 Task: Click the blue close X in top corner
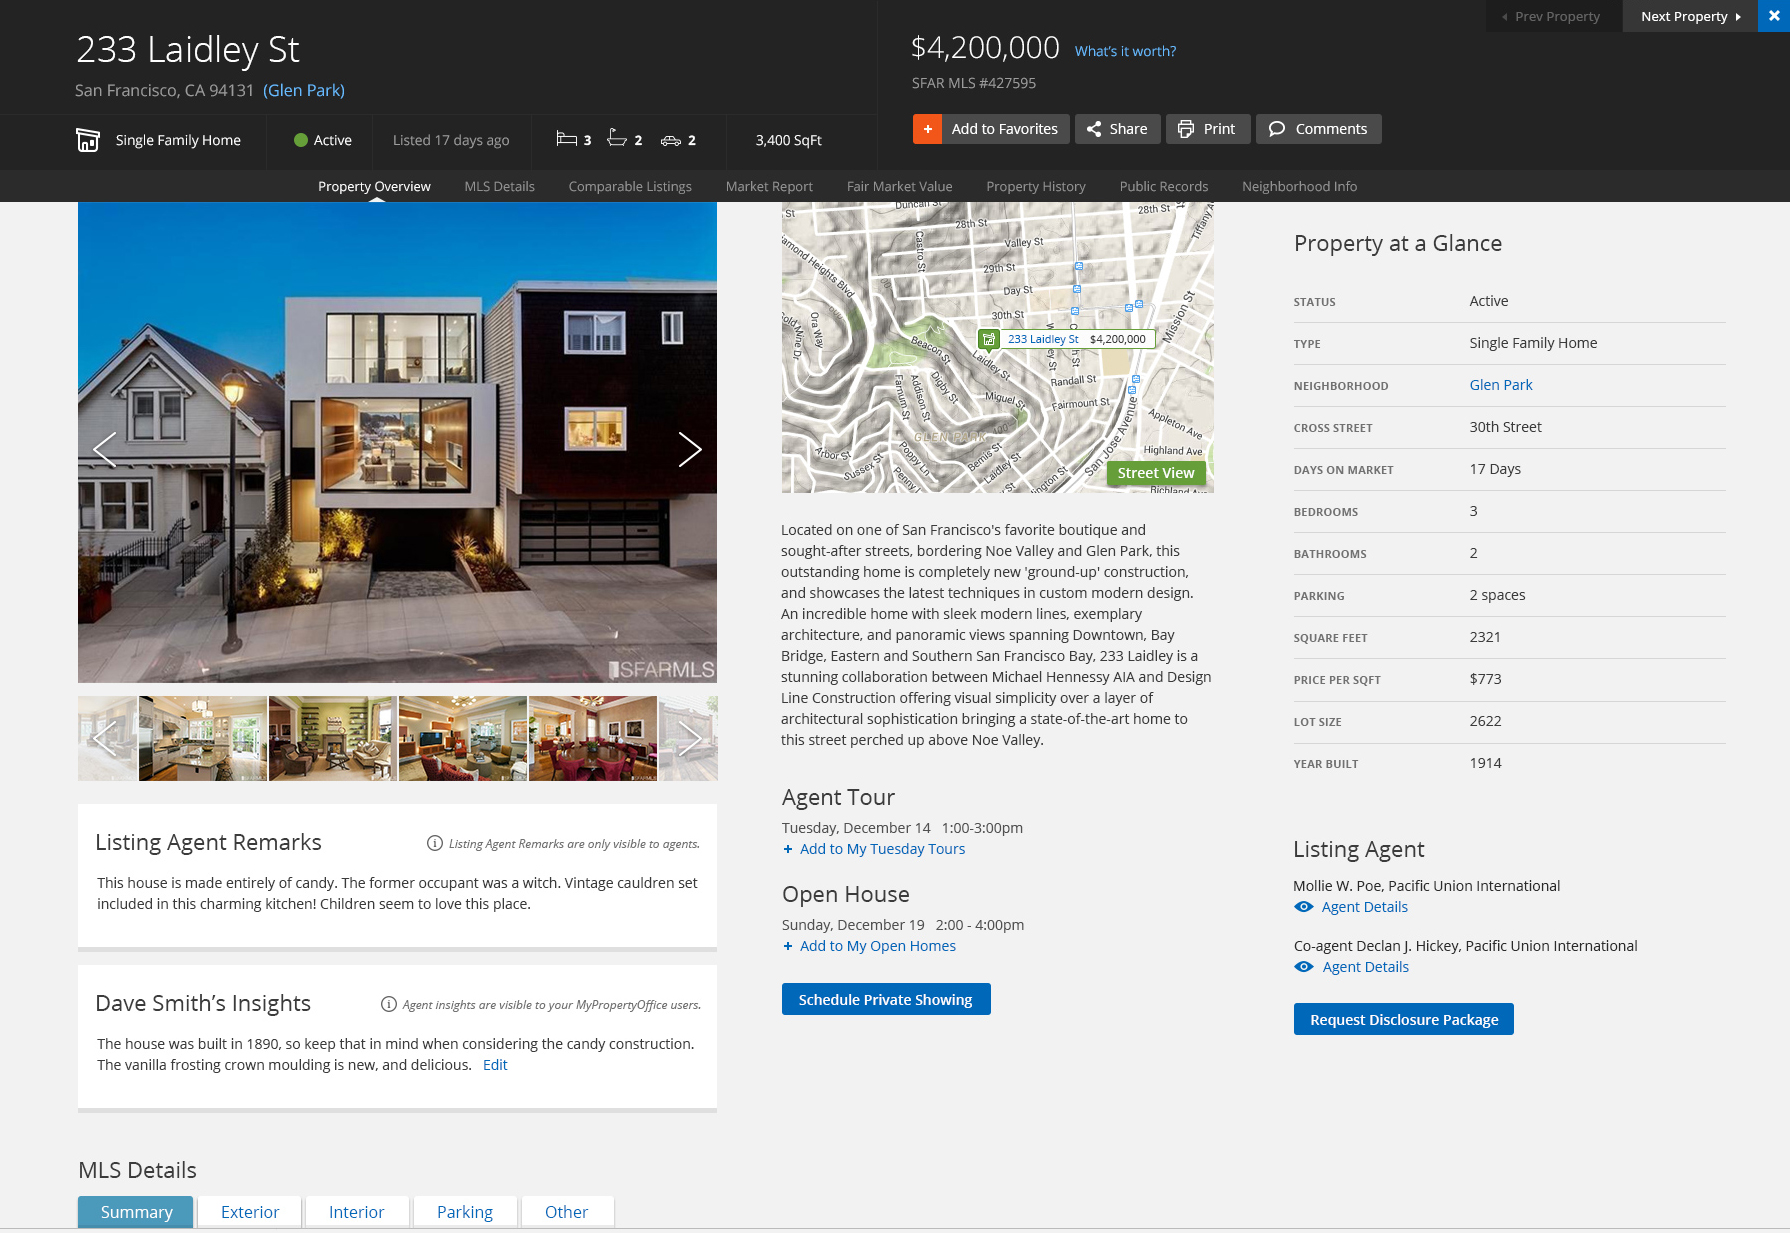tap(1774, 16)
